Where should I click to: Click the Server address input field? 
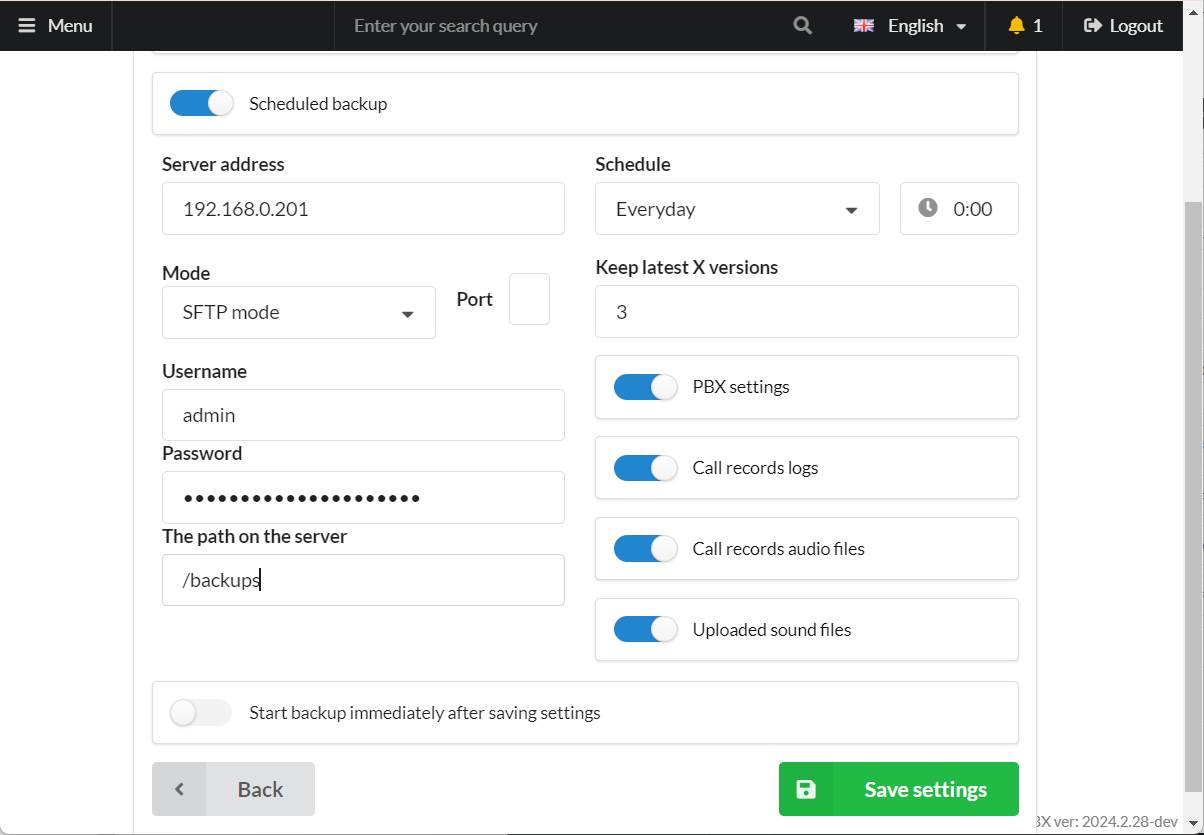(363, 209)
